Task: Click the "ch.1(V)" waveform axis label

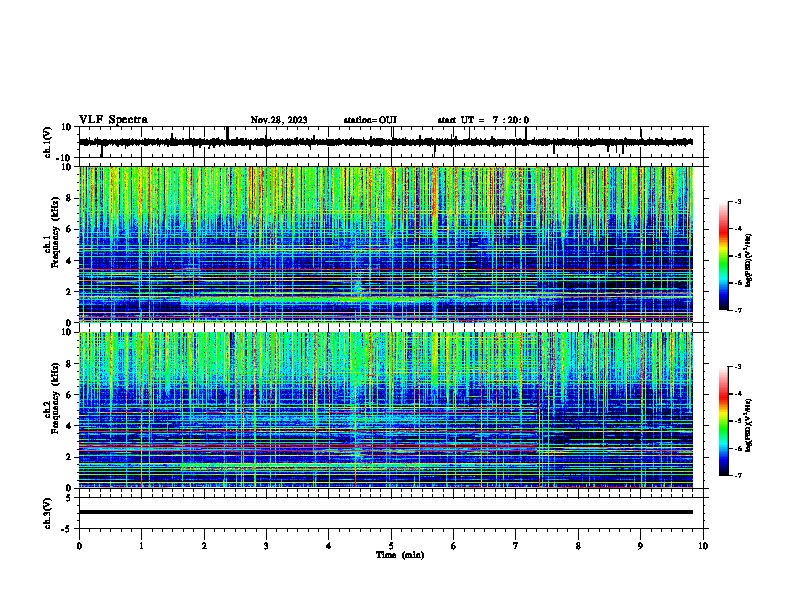Action: coord(48,142)
